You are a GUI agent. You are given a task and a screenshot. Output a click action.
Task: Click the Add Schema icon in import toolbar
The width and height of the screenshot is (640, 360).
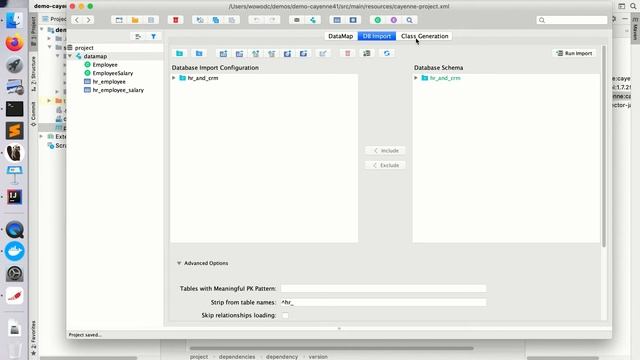[199, 53]
